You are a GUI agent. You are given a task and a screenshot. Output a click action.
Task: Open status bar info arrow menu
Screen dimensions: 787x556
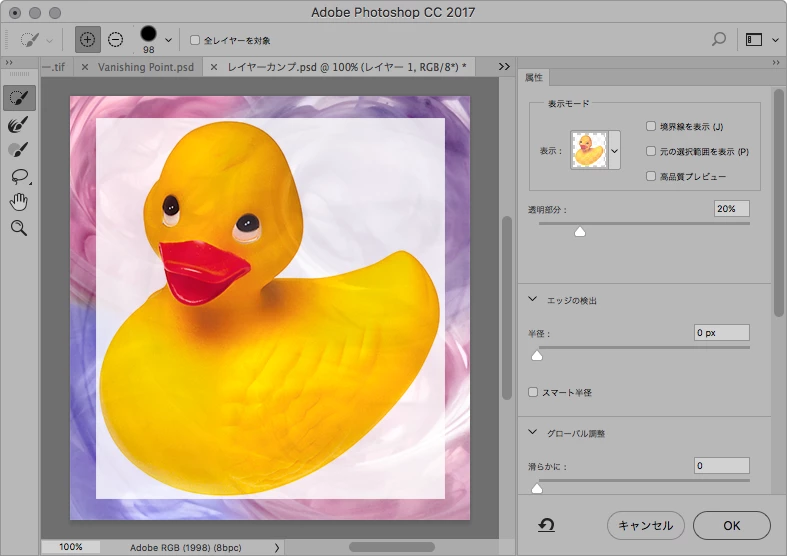(277, 547)
